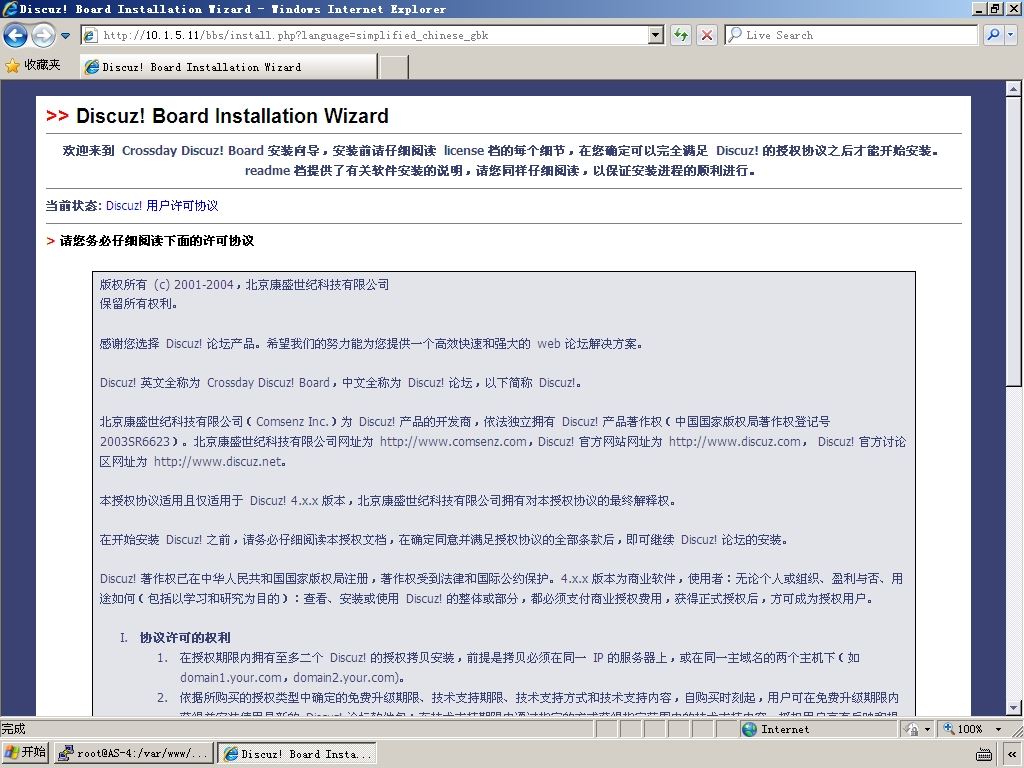Click the IE Forward navigation button
This screenshot has height=768, width=1024.
tap(44, 35)
